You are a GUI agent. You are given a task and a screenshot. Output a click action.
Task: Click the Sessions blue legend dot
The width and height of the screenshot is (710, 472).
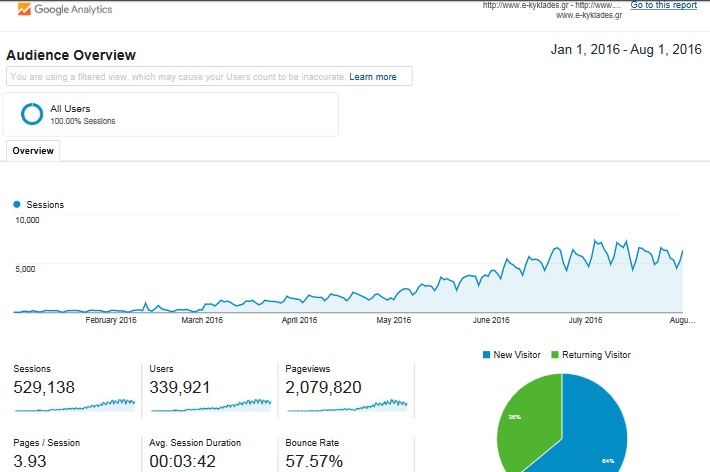[17, 205]
